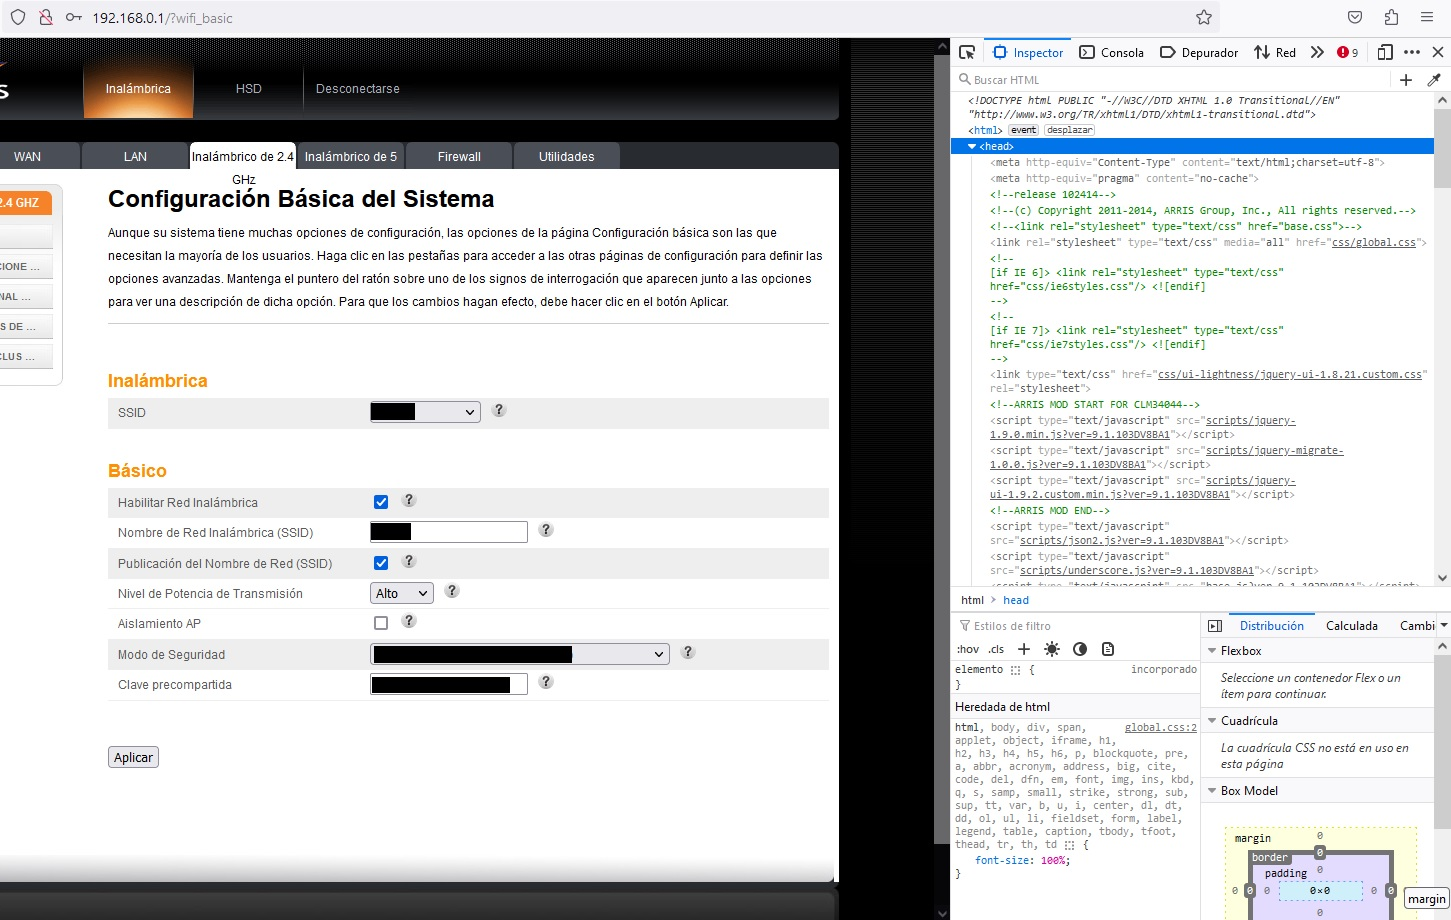Click help icon for Modo de Seguridad
Screen dimensions: 1451x920
pos(687,652)
